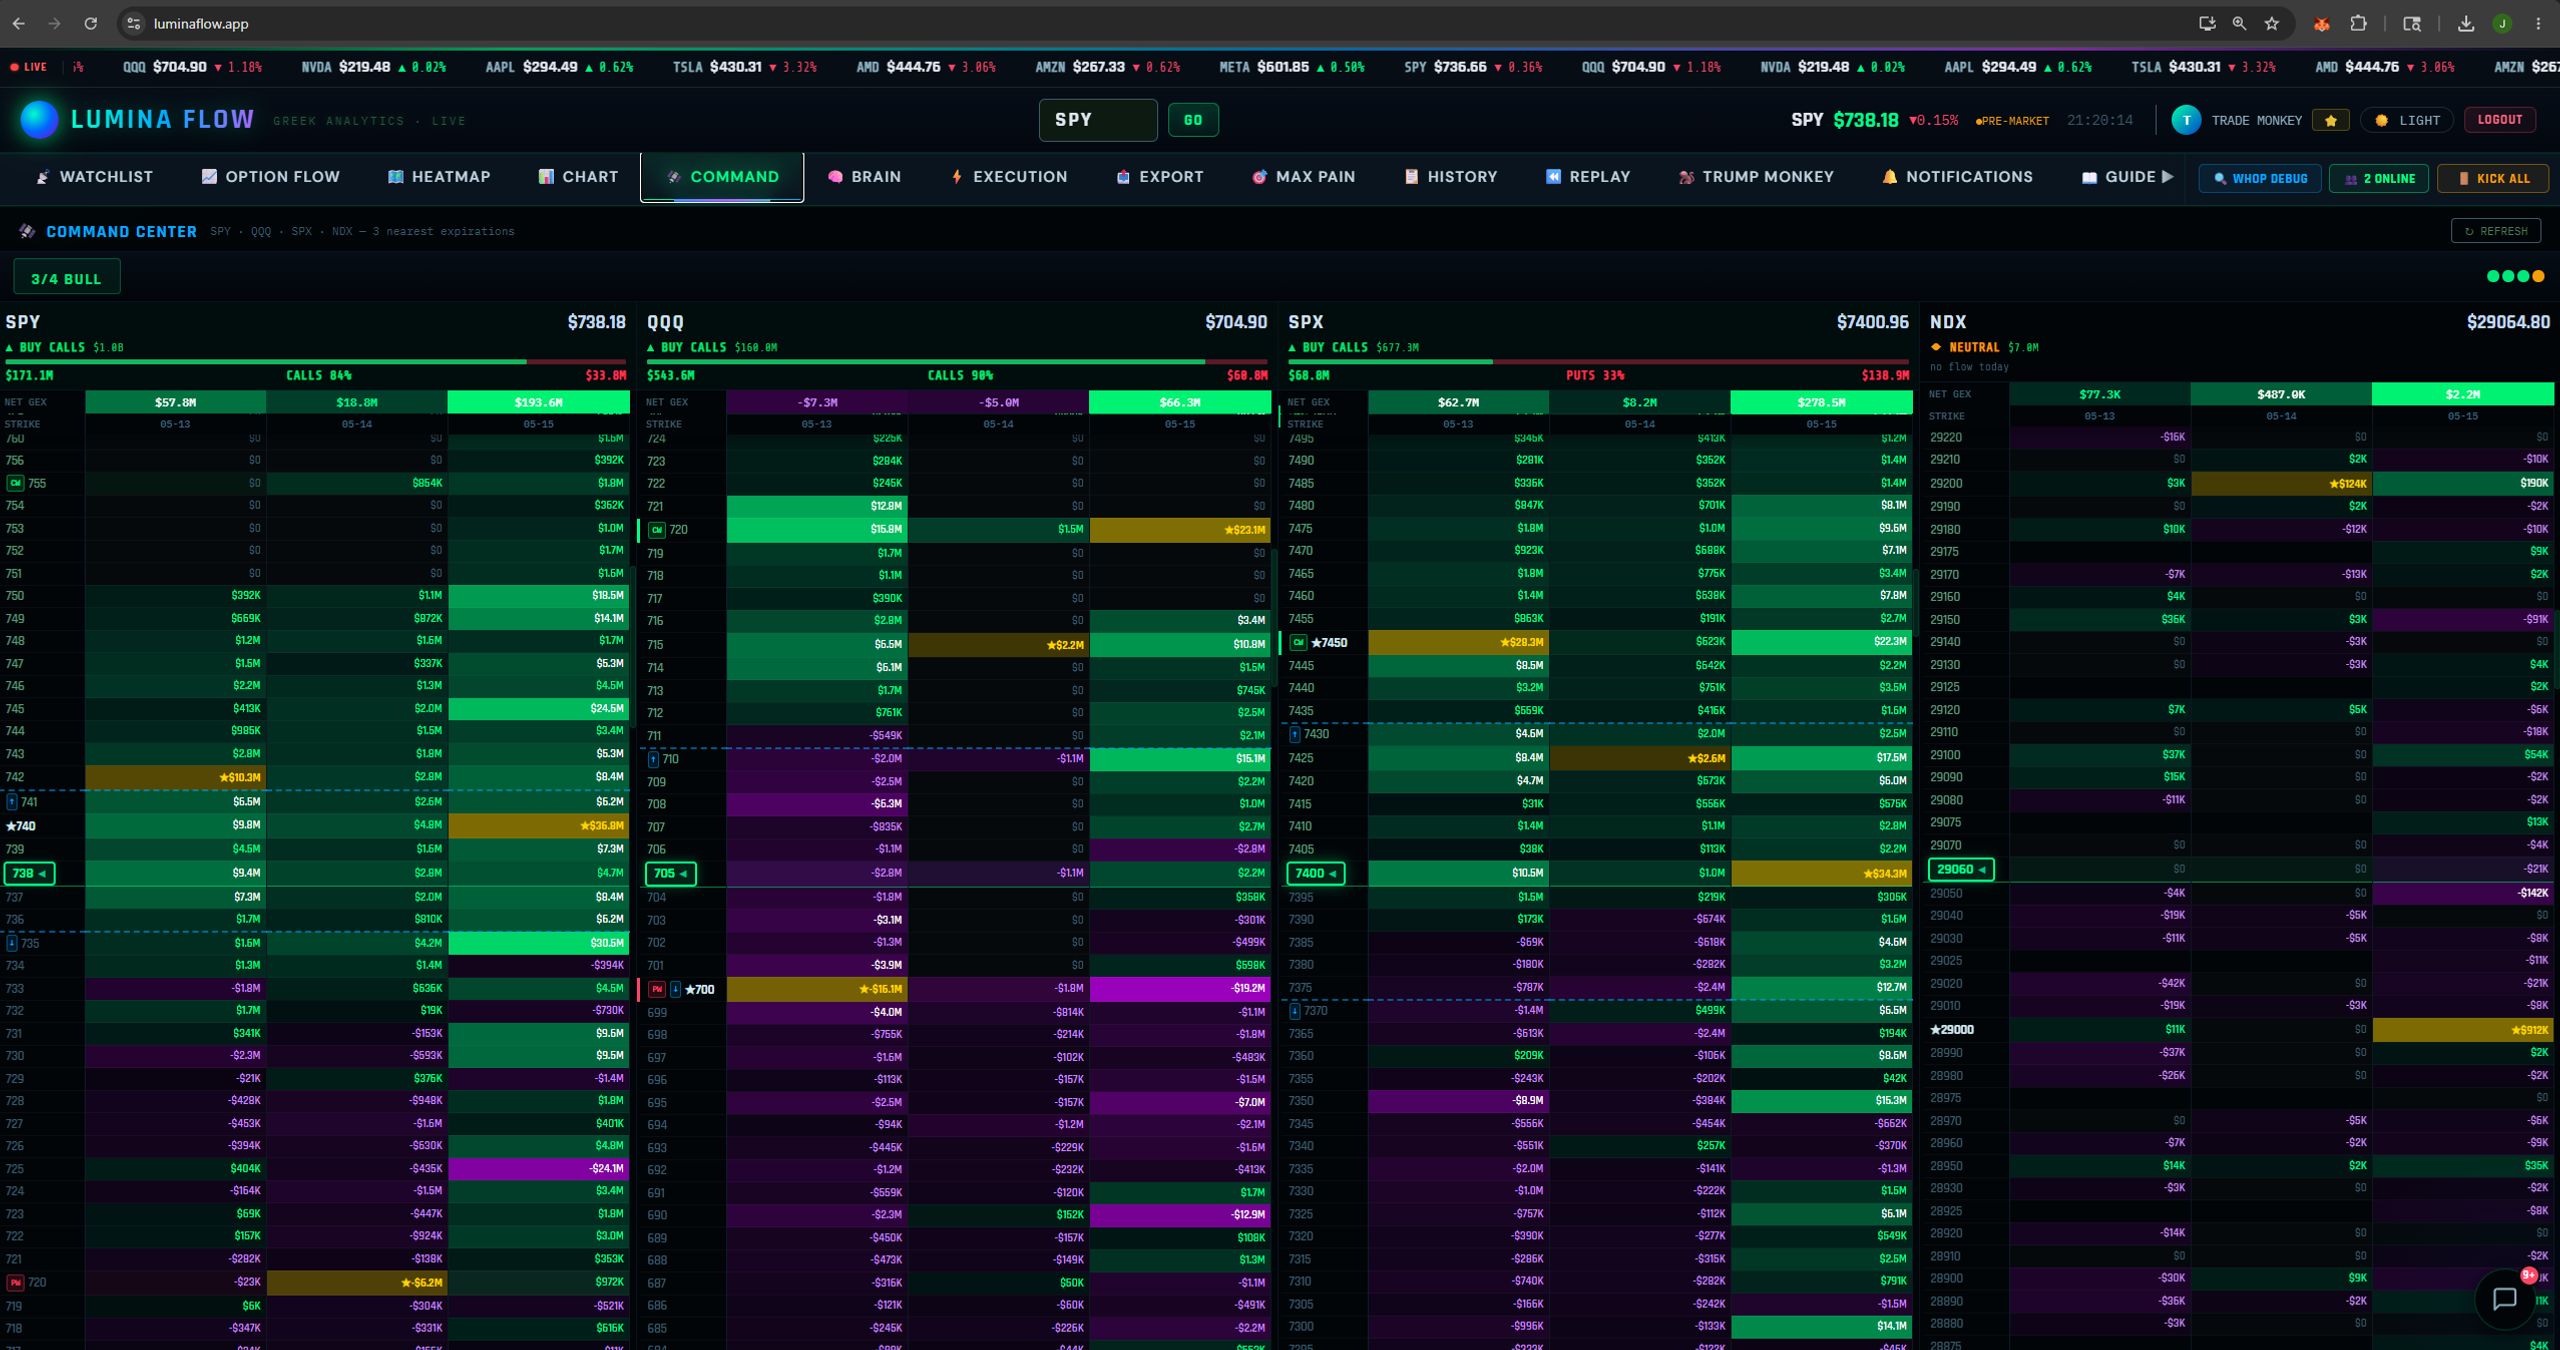This screenshot has height=1350, width=2560.
Task: Click the Logout button
Action: 2500,120
